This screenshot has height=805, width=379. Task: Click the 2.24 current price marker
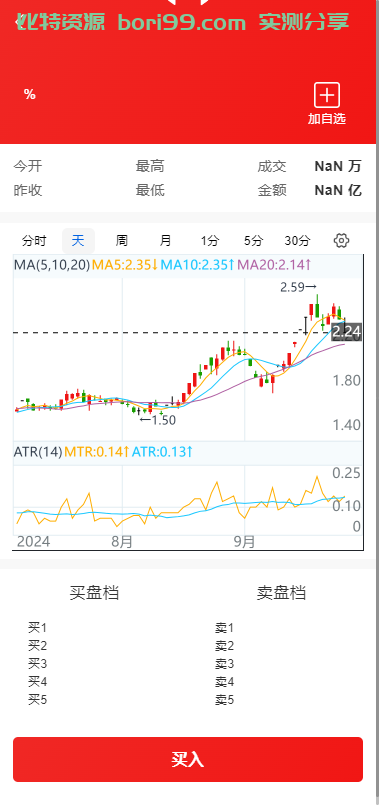[347, 332]
